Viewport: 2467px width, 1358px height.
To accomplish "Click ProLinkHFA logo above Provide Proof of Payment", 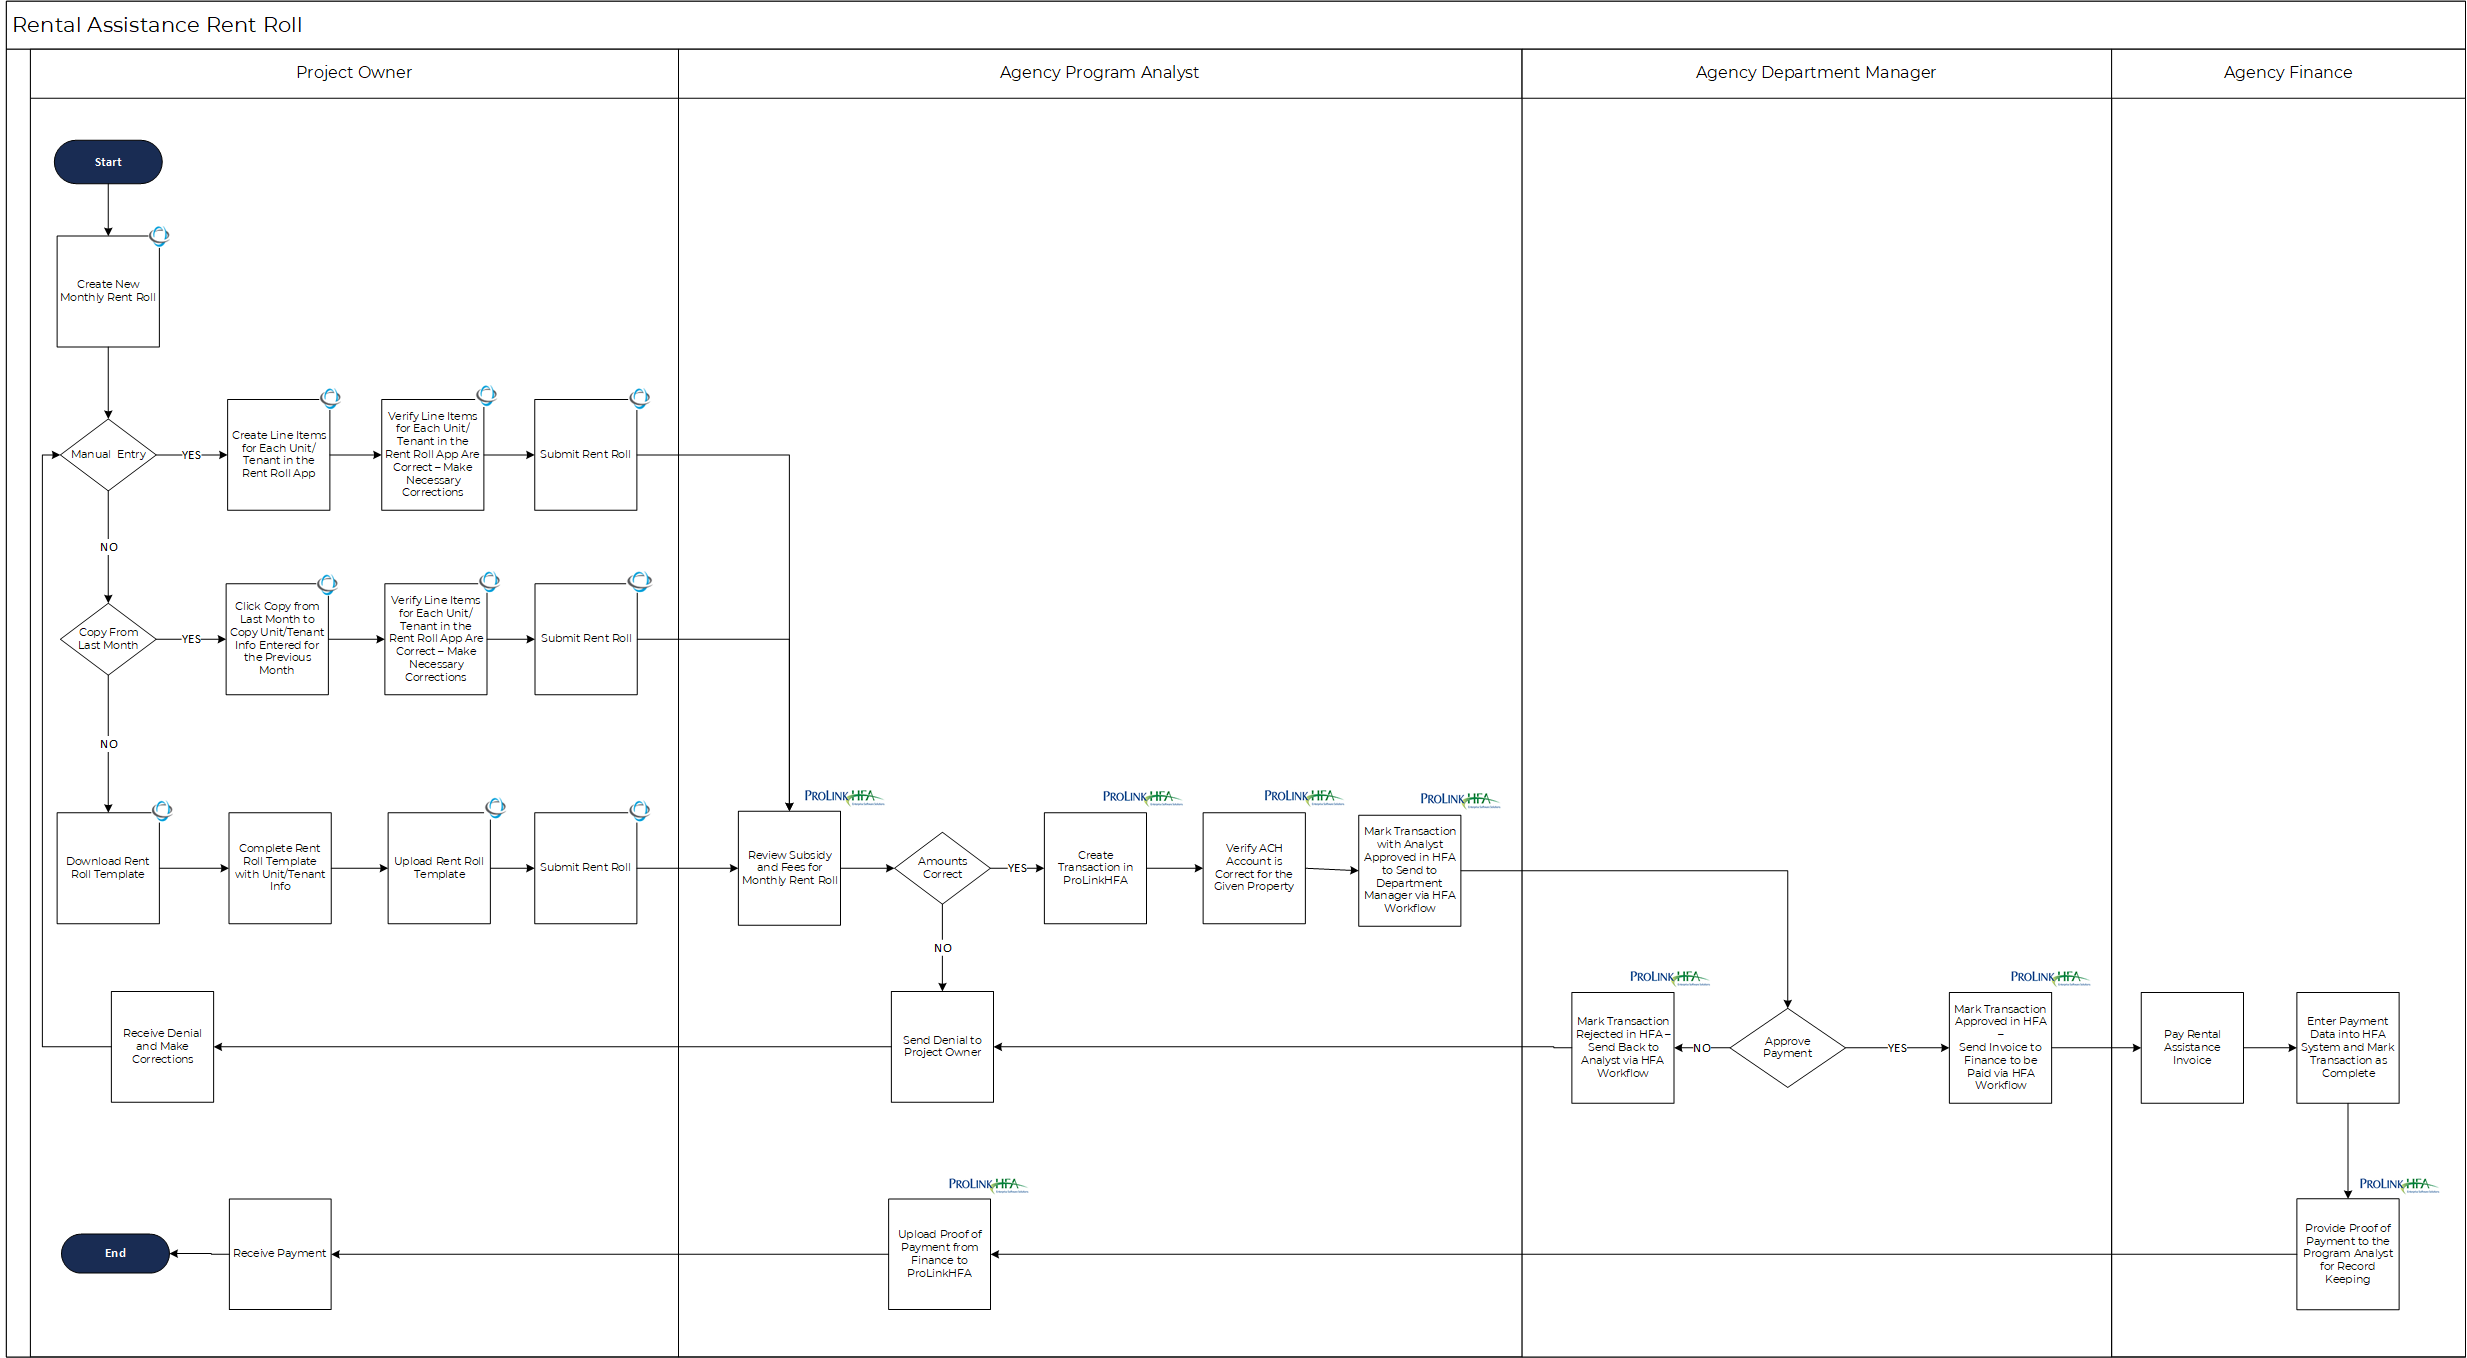I will [x=2398, y=1184].
